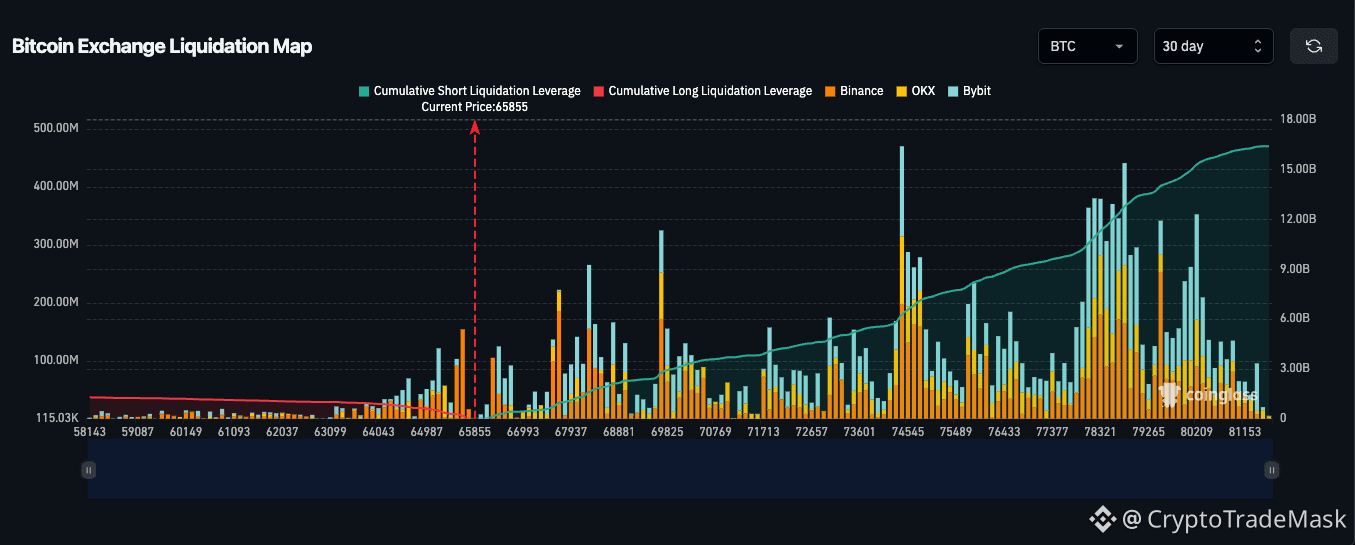Open the 30 day timeframe dropdown
Image resolution: width=1355 pixels, height=545 pixels.
coord(1213,46)
